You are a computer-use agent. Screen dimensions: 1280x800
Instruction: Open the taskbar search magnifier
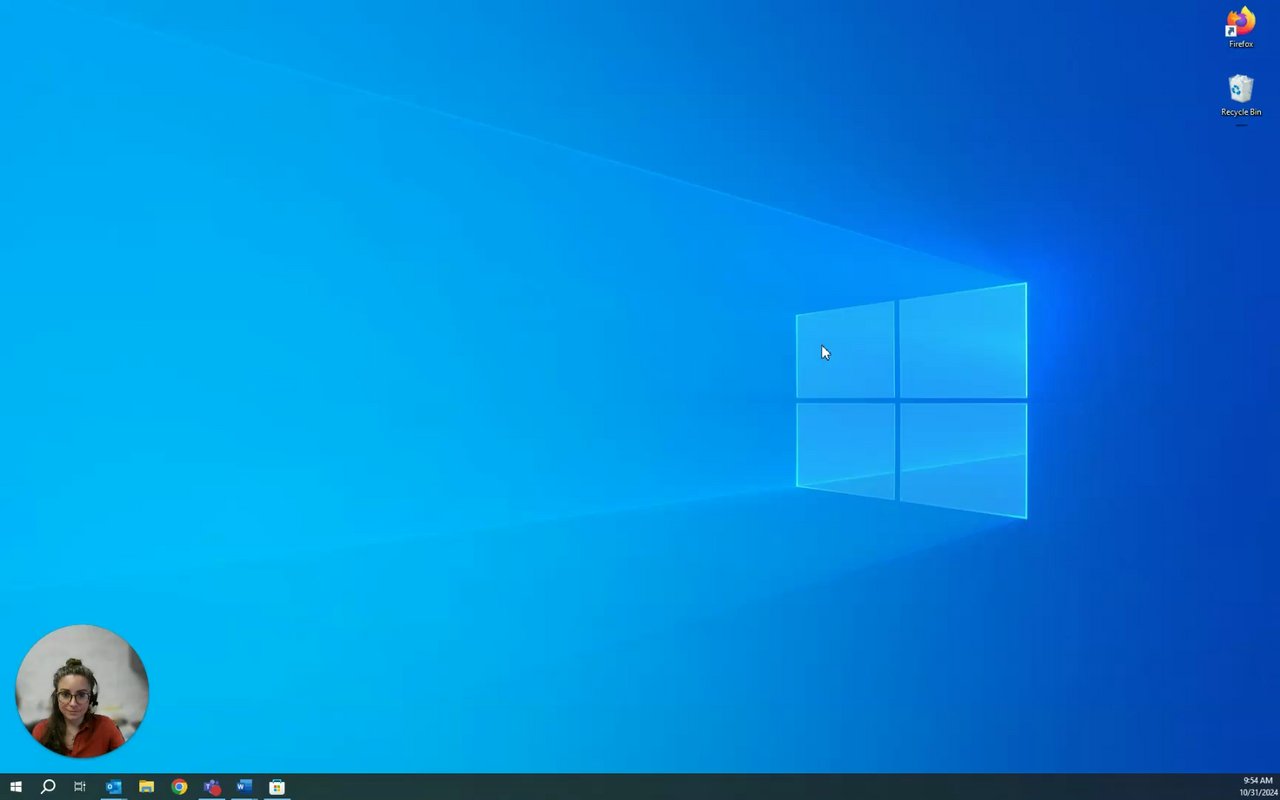pos(47,787)
